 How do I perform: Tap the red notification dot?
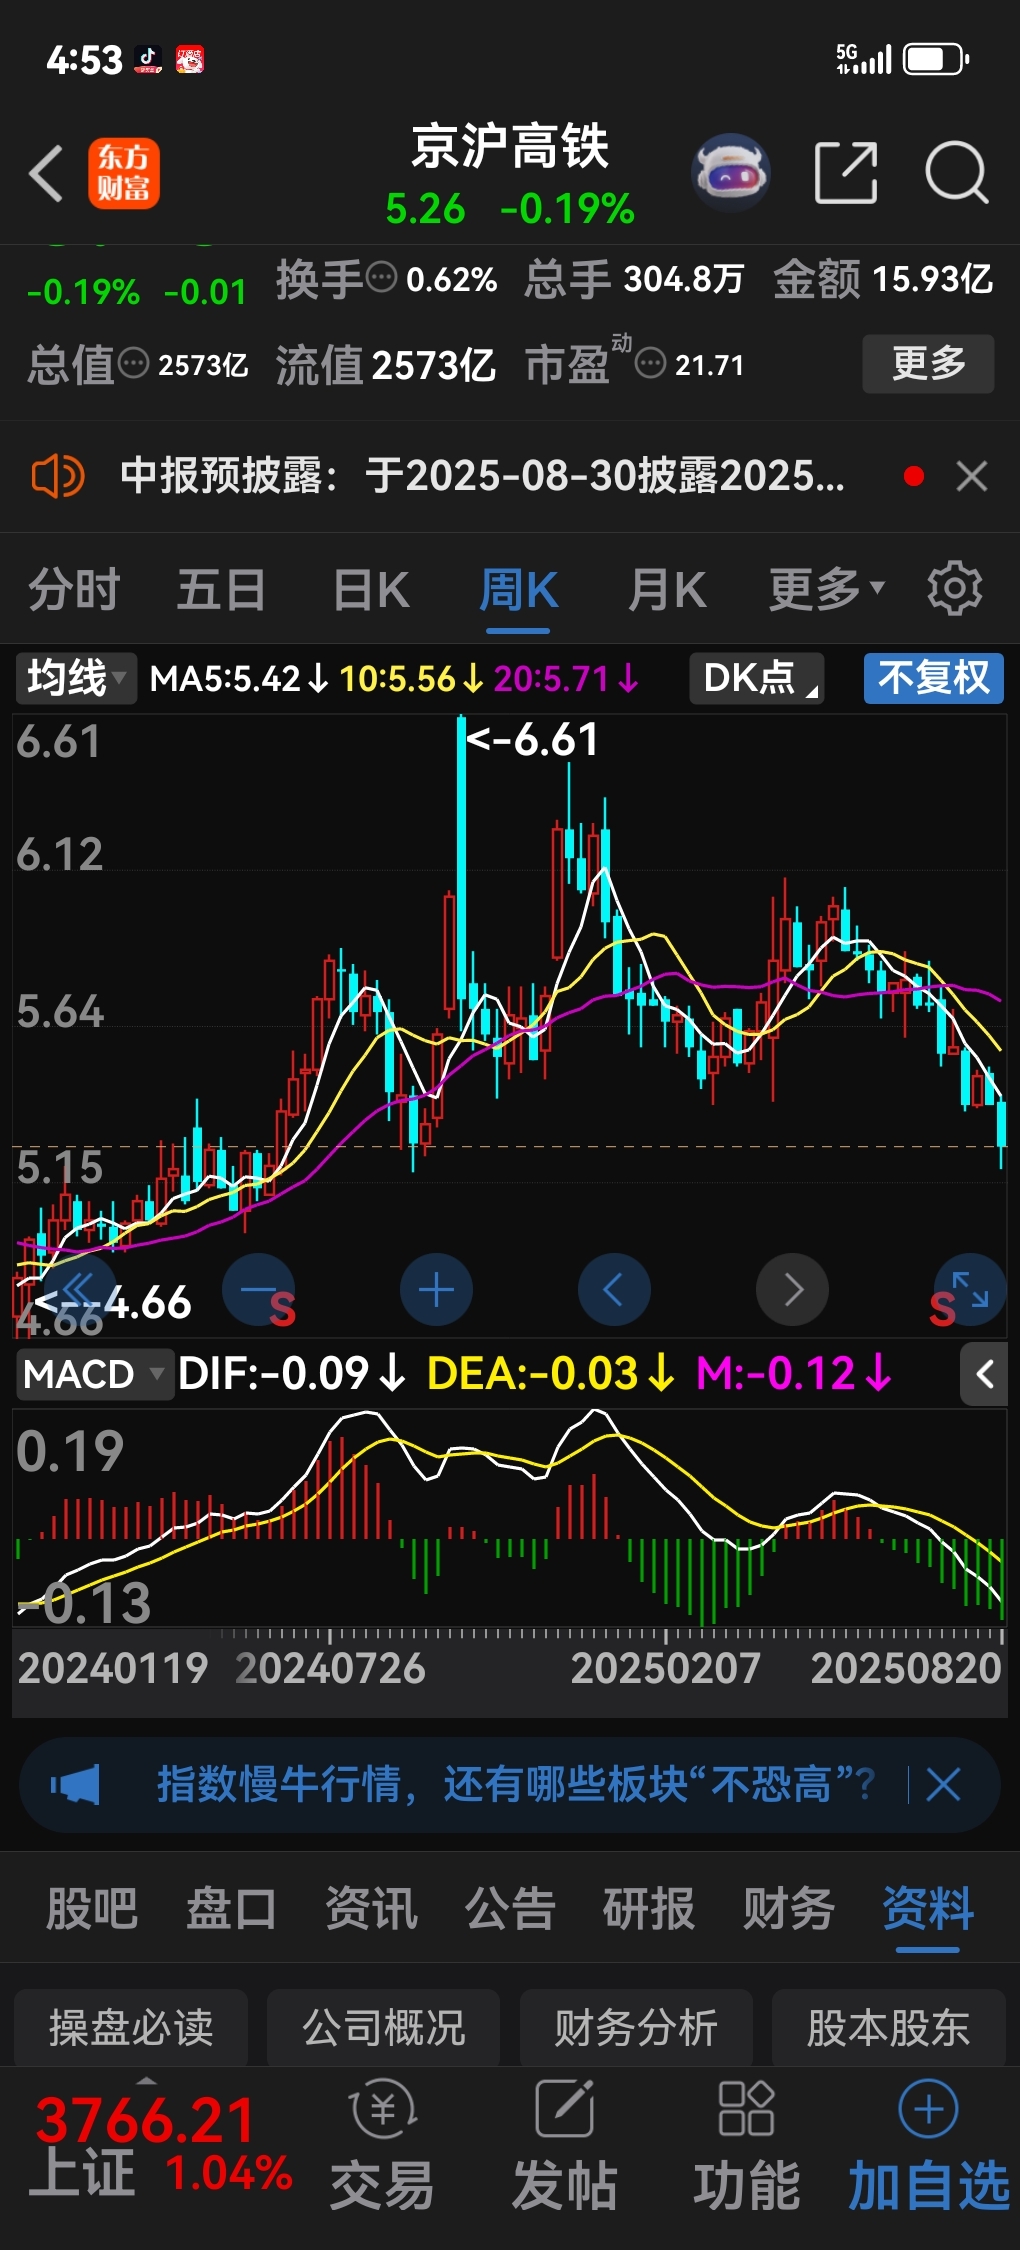point(913,476)
